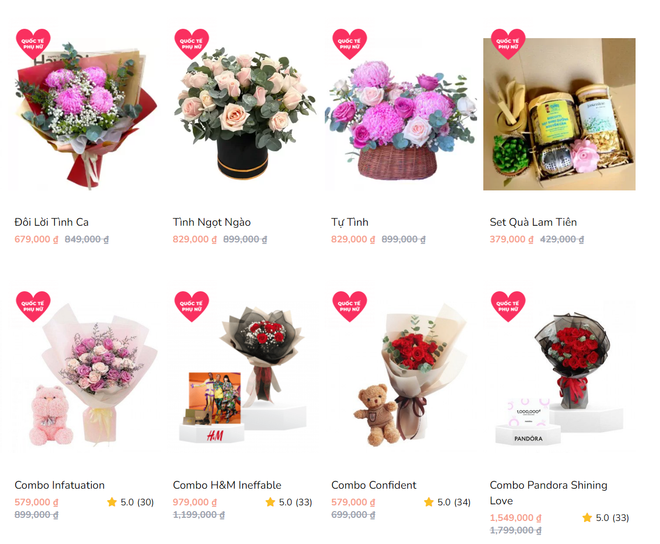Open Tình Ngọt Ngào product title
Viewport: 660px width, 544px height.
[212, 222]
